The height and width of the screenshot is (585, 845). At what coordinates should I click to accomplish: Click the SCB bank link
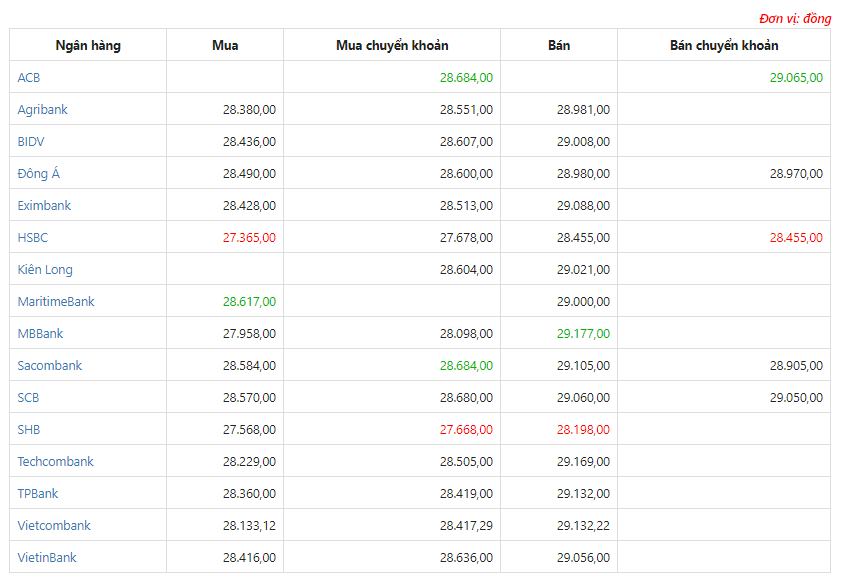[x=29, y=398]
